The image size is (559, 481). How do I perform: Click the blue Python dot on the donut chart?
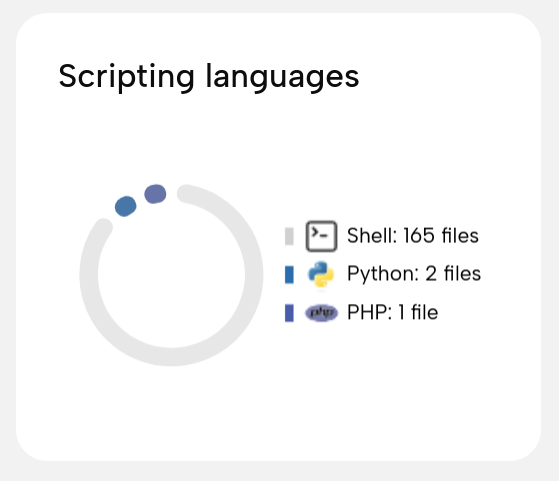(125, 206)
